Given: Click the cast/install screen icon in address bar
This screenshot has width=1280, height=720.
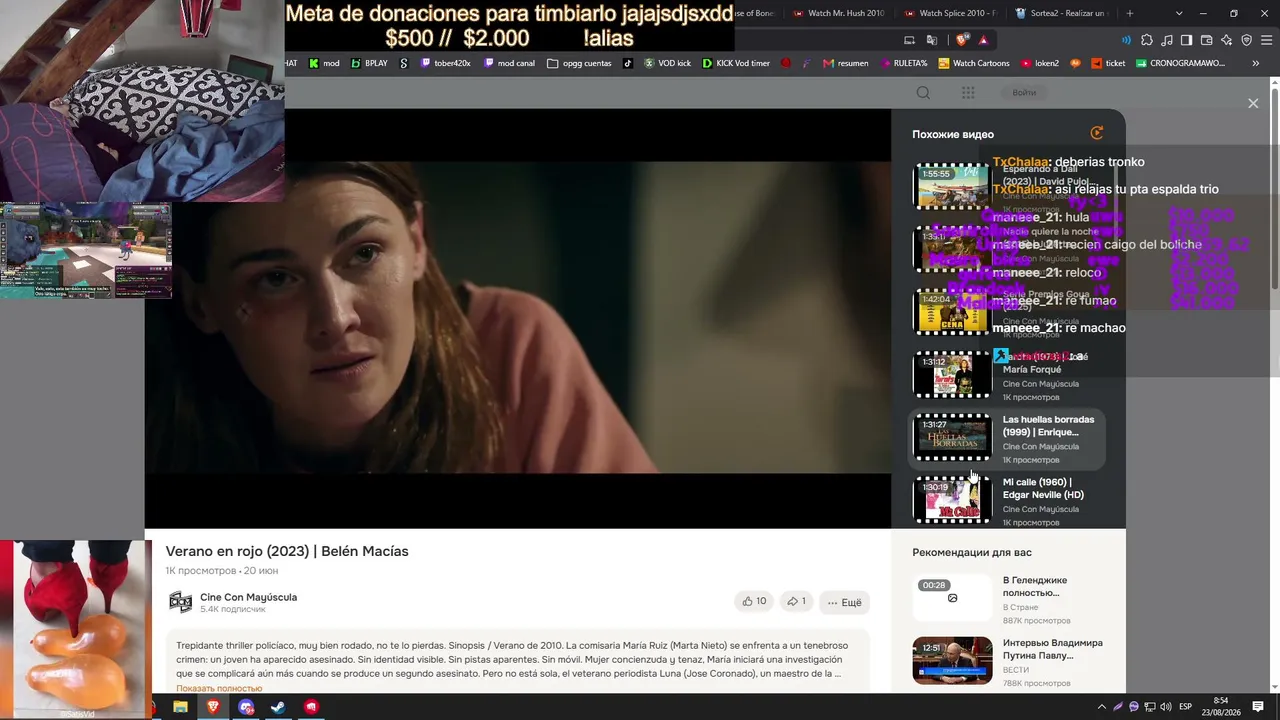Looking at the screenshot, I should point(909,40).
